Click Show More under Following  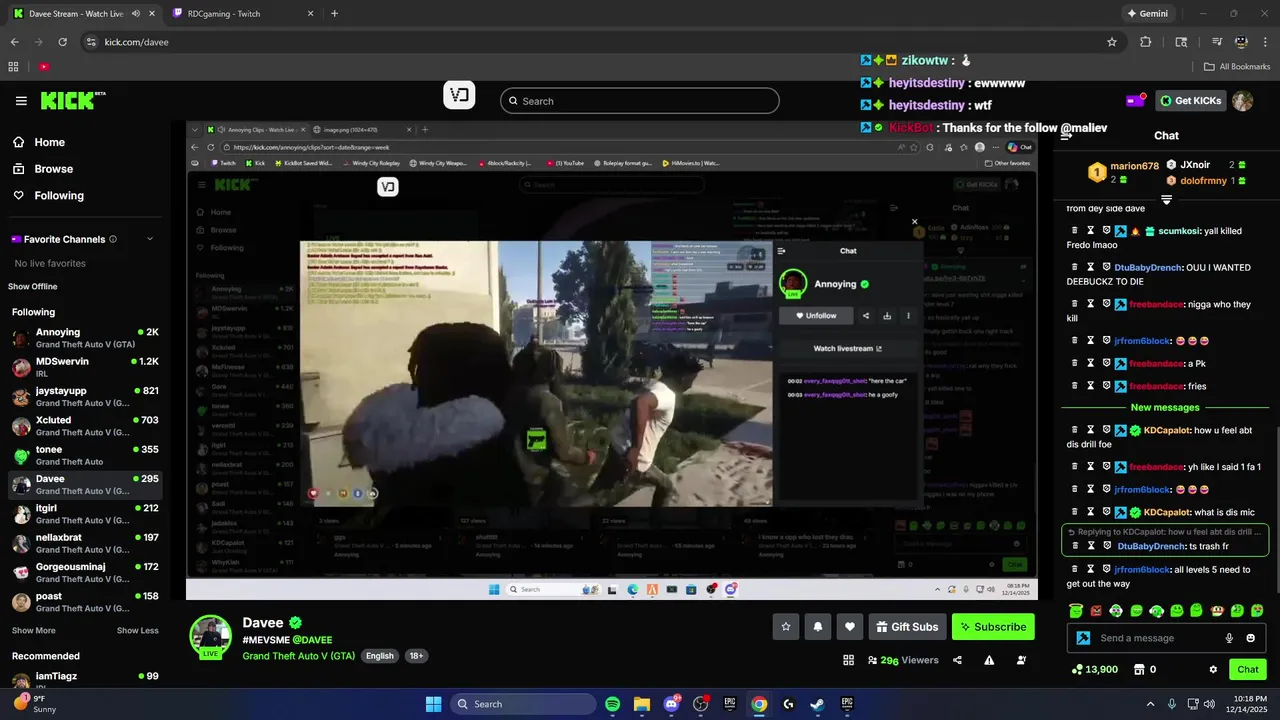(34, 631)
